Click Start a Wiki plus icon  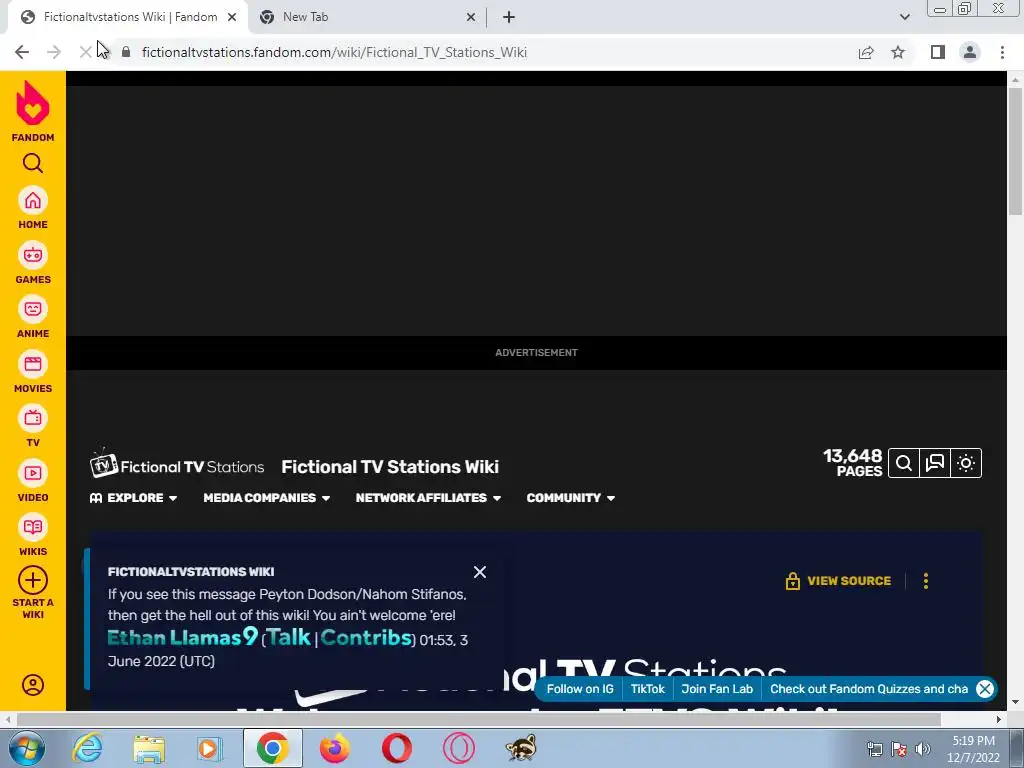tap(33, 580)
